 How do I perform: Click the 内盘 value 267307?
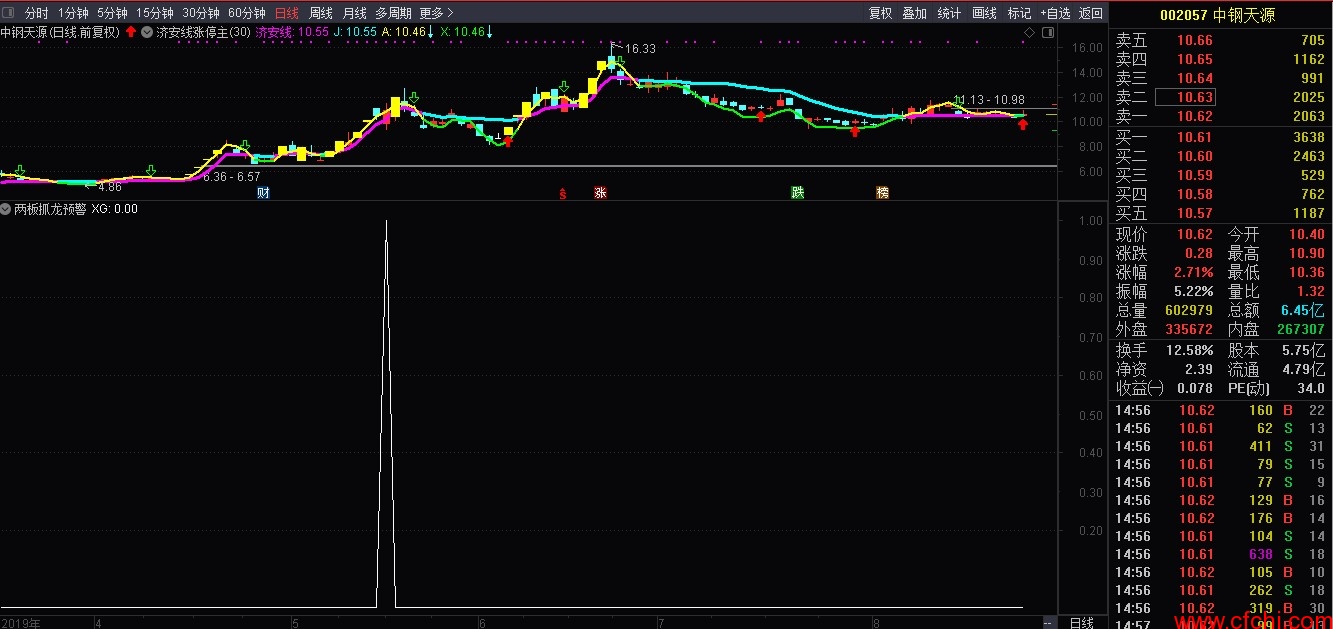(x=1301, y=329)
